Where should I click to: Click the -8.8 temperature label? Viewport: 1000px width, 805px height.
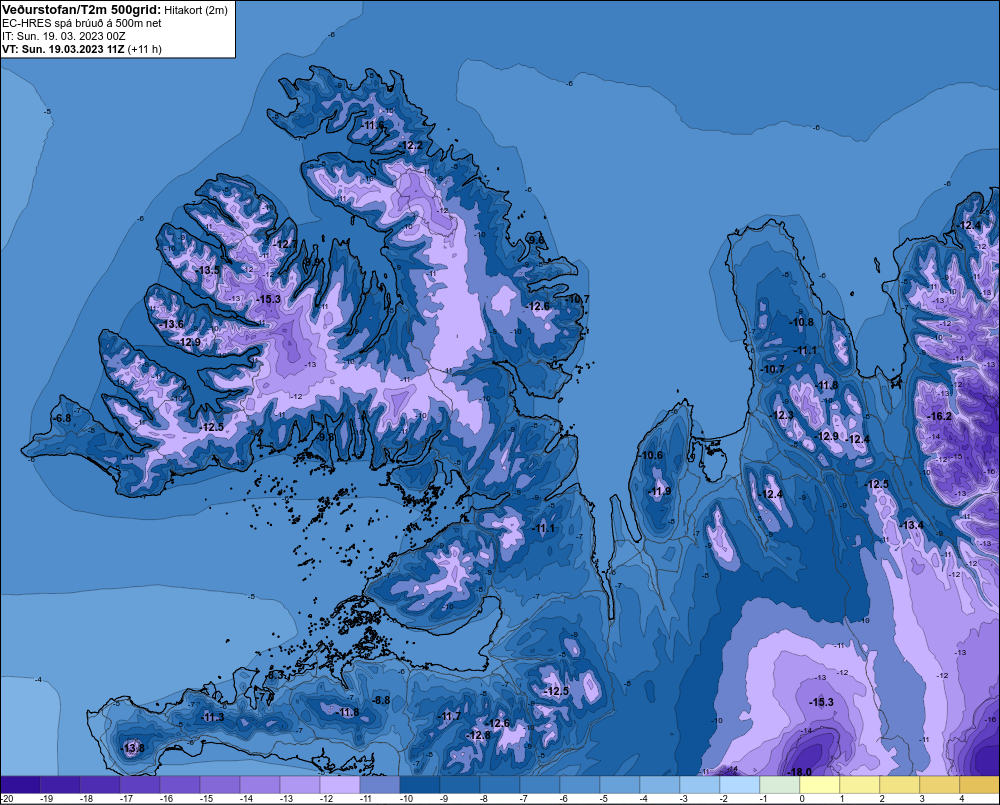click(x=381, y=700)
